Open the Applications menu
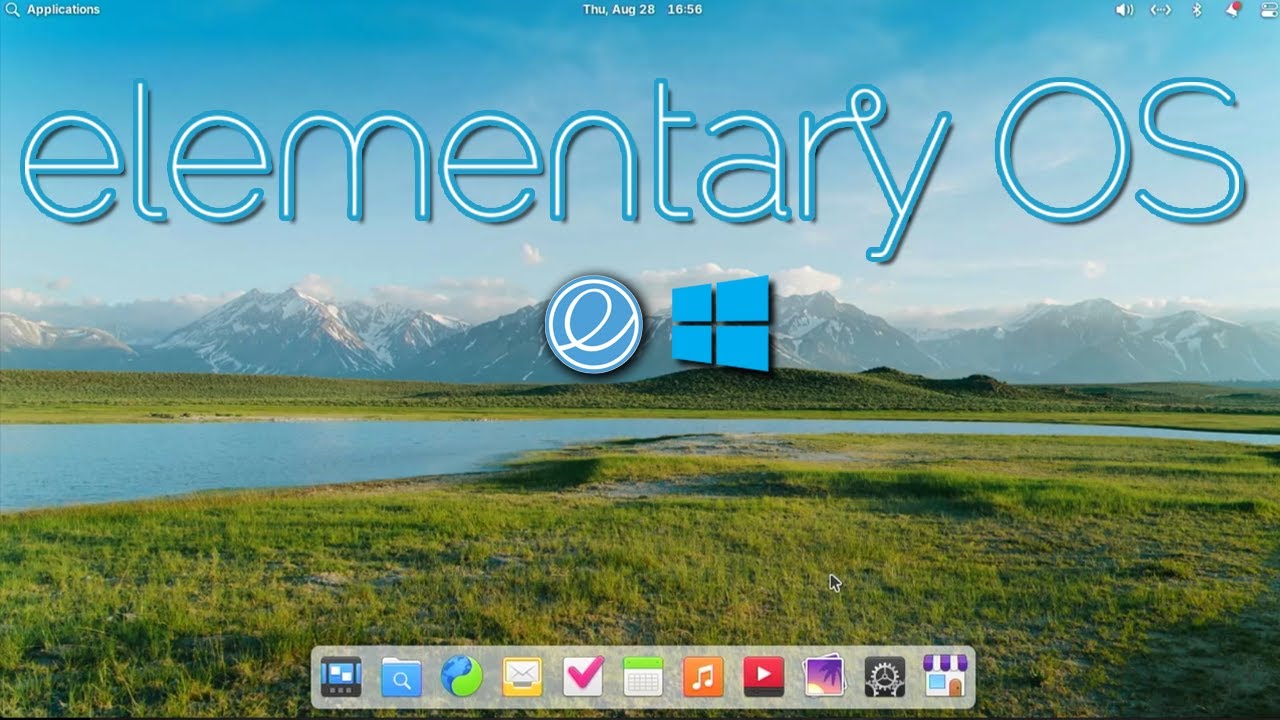 53,9
